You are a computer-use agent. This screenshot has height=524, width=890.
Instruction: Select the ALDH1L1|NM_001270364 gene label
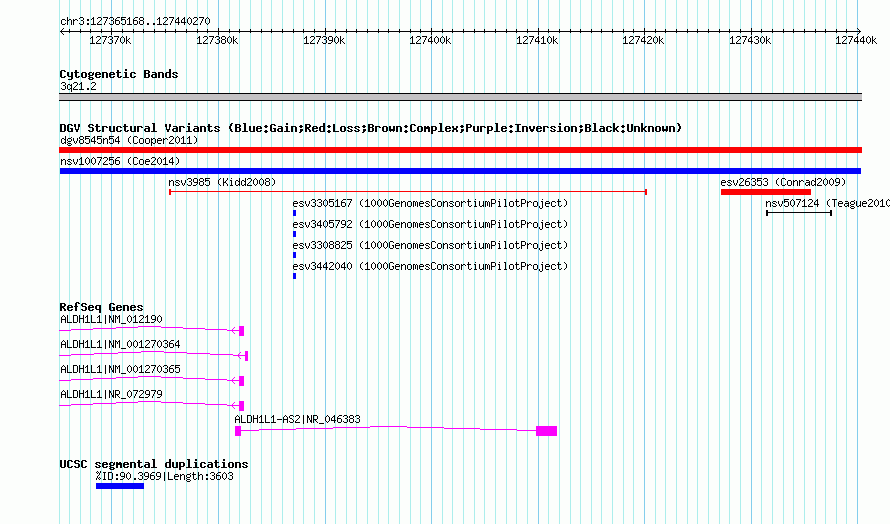[120, 344]
